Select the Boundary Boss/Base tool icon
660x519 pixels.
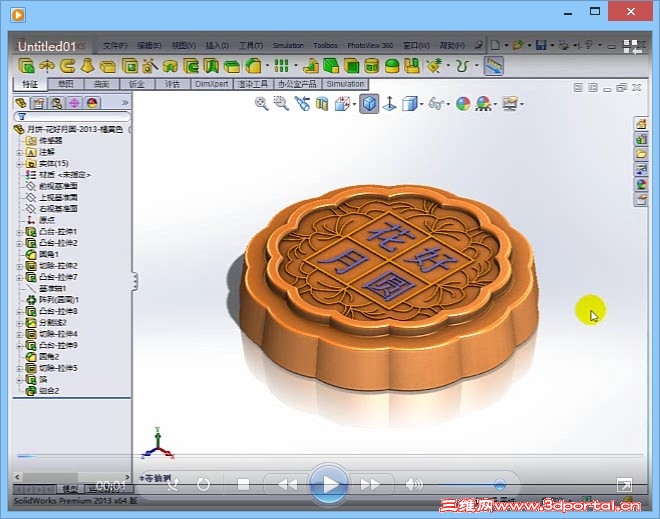108,66
